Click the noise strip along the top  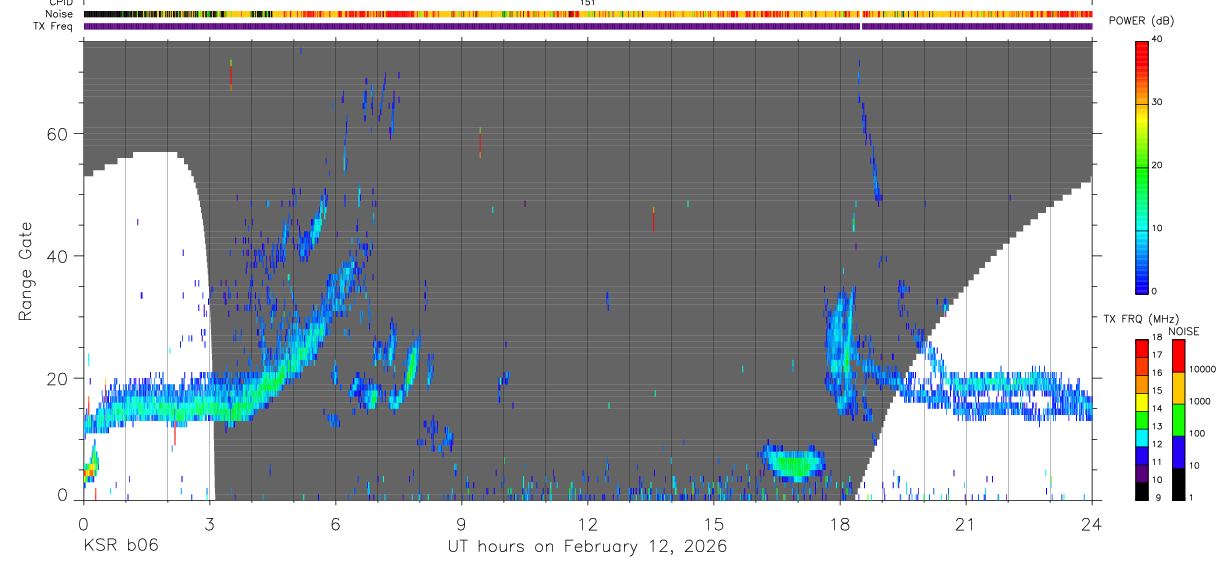[x=588, y=14]
